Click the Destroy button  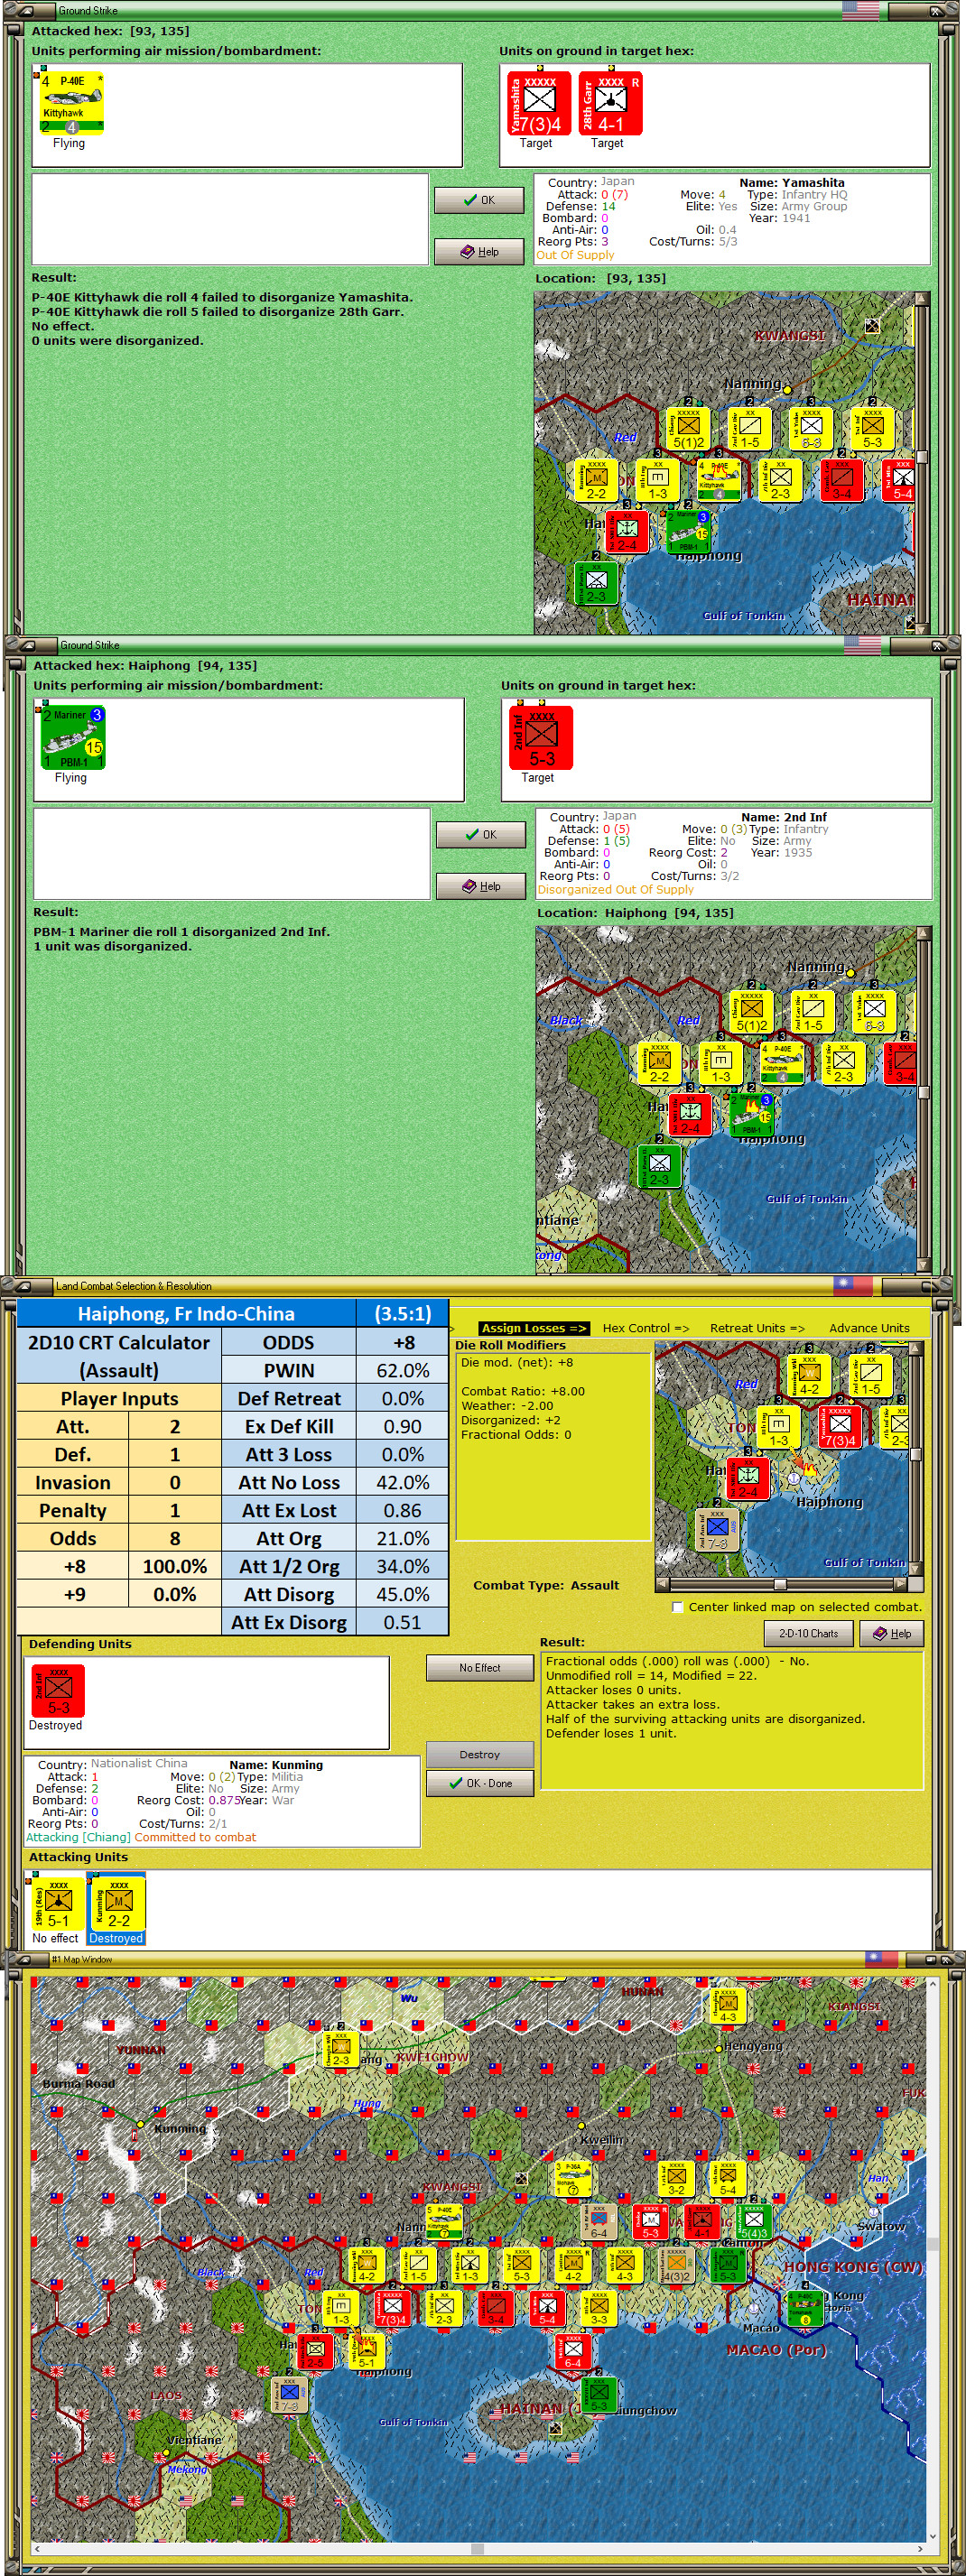point(480,1755)
